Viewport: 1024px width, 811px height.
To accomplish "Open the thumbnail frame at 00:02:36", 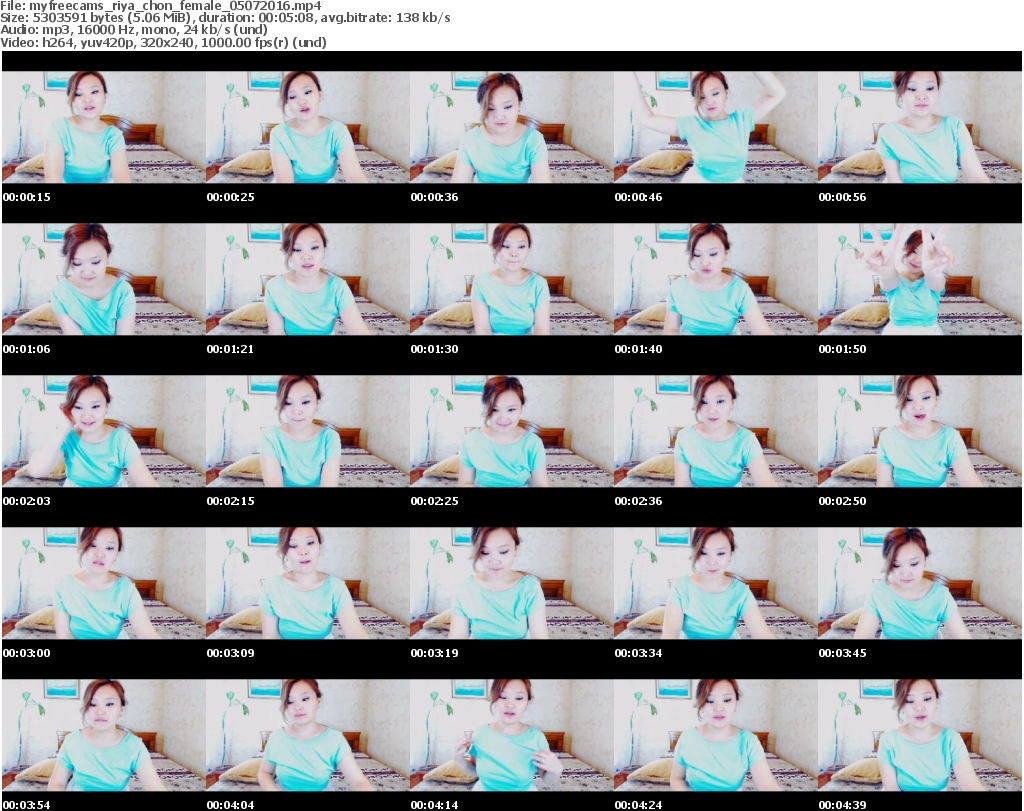I will coord(716,431).
